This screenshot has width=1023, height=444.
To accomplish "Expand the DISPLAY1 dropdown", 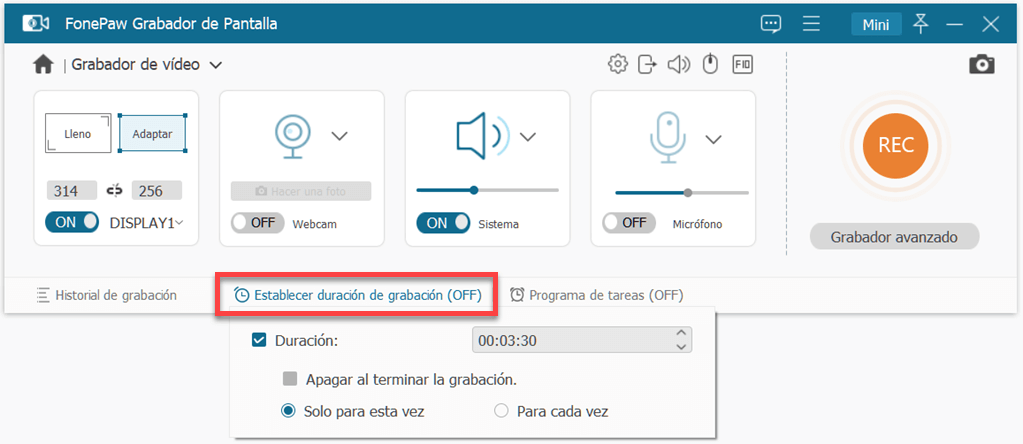I will [x=179, y=222].
